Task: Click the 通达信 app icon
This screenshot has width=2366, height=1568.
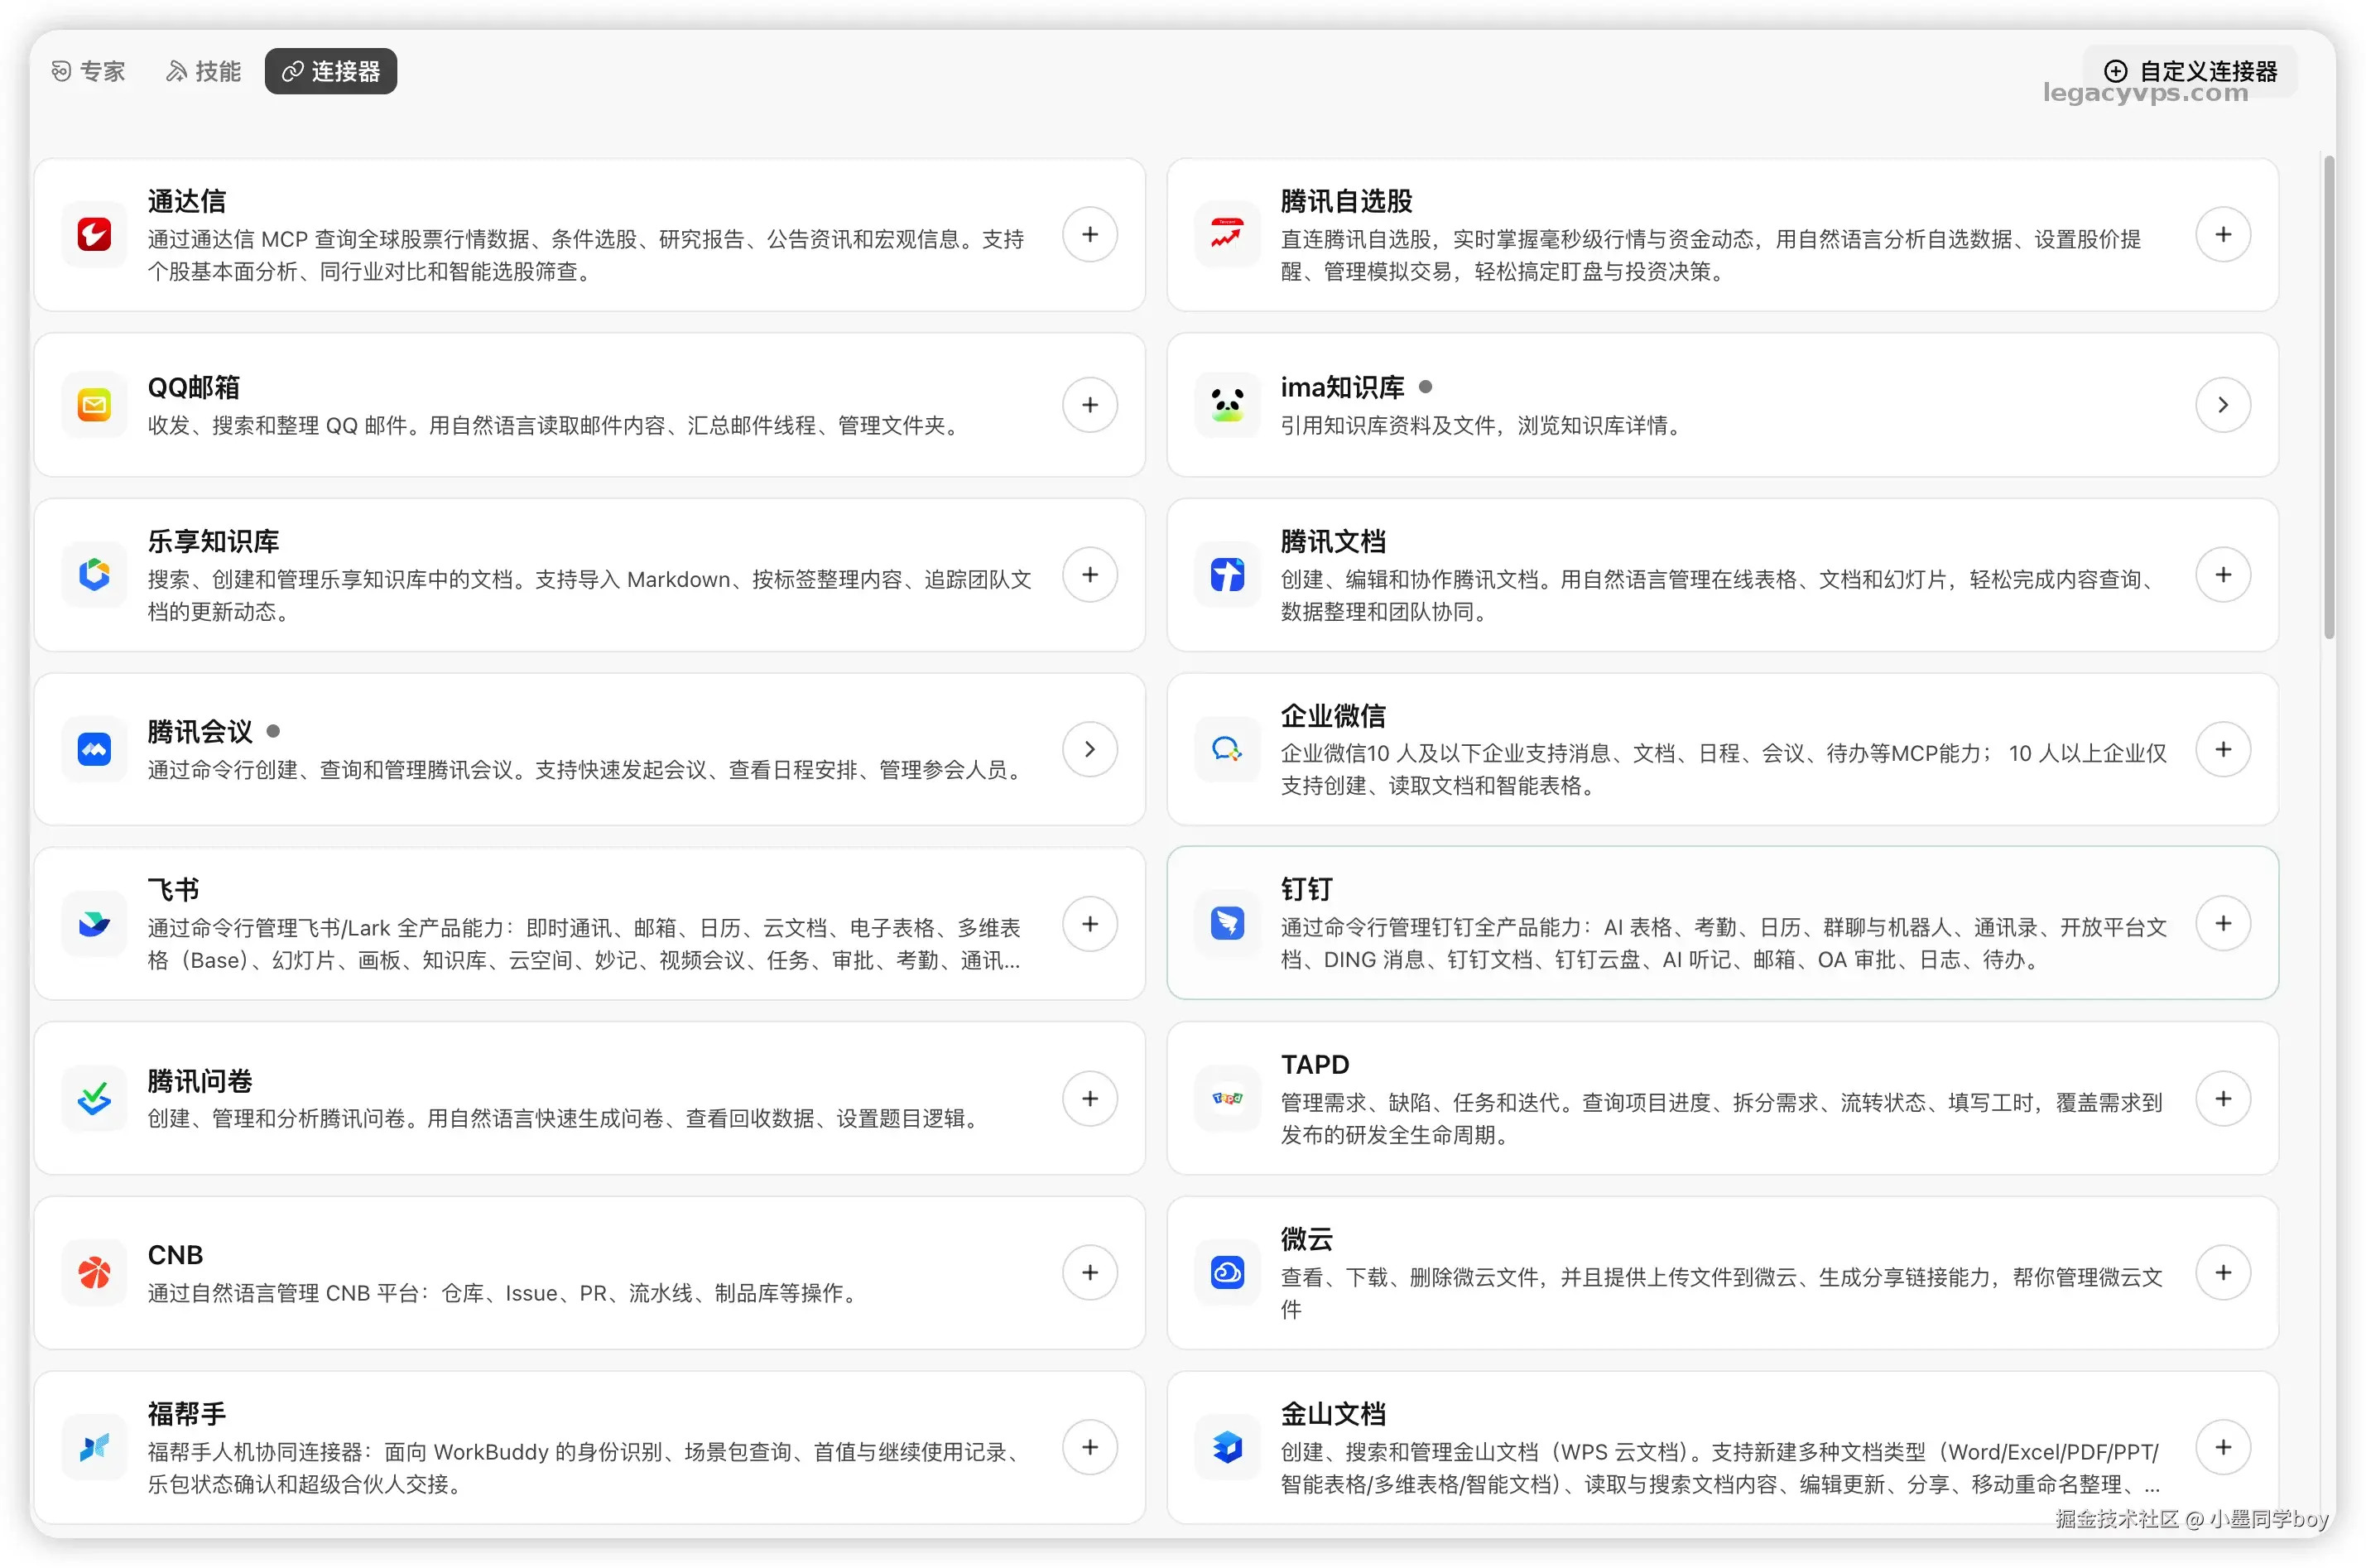Action: coord(95,235)
